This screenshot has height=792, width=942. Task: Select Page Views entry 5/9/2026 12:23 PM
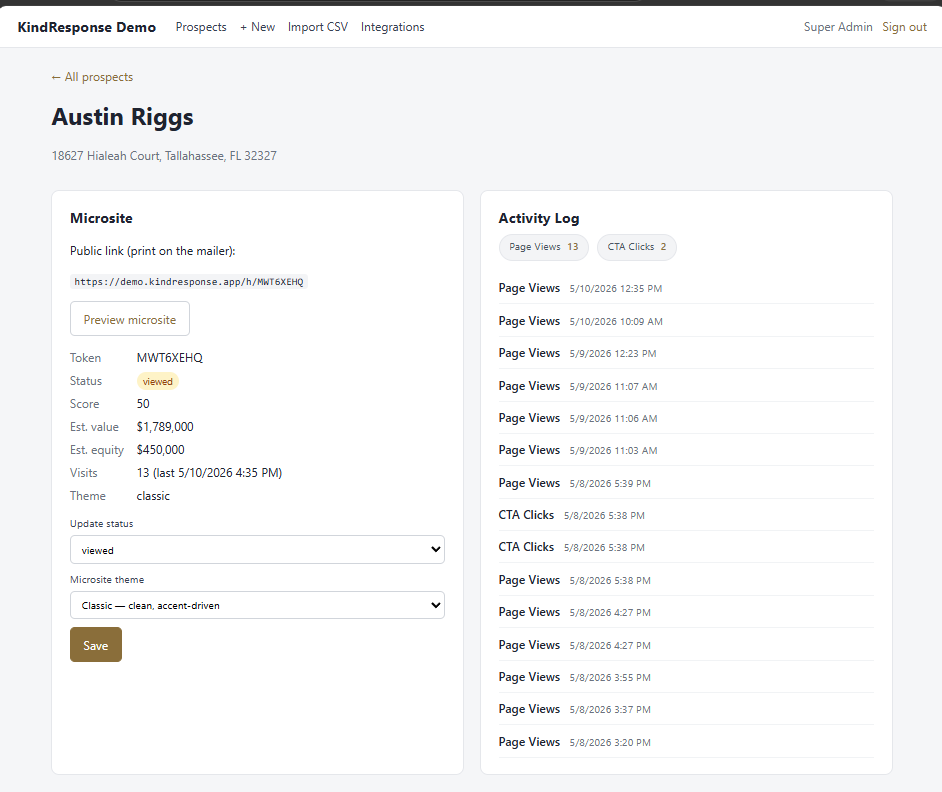click(685, 353)
